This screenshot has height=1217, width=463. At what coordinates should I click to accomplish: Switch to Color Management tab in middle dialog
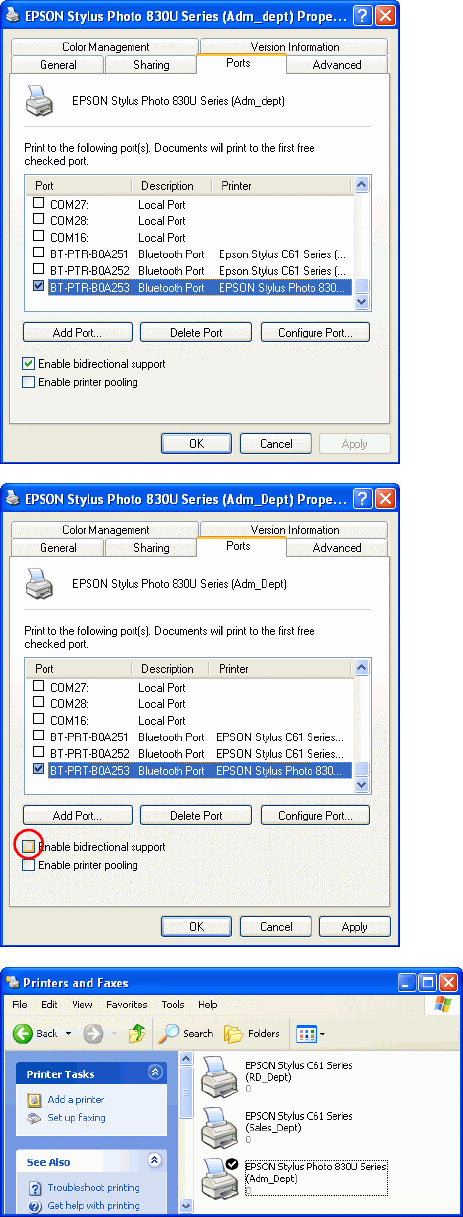[105, 530]
